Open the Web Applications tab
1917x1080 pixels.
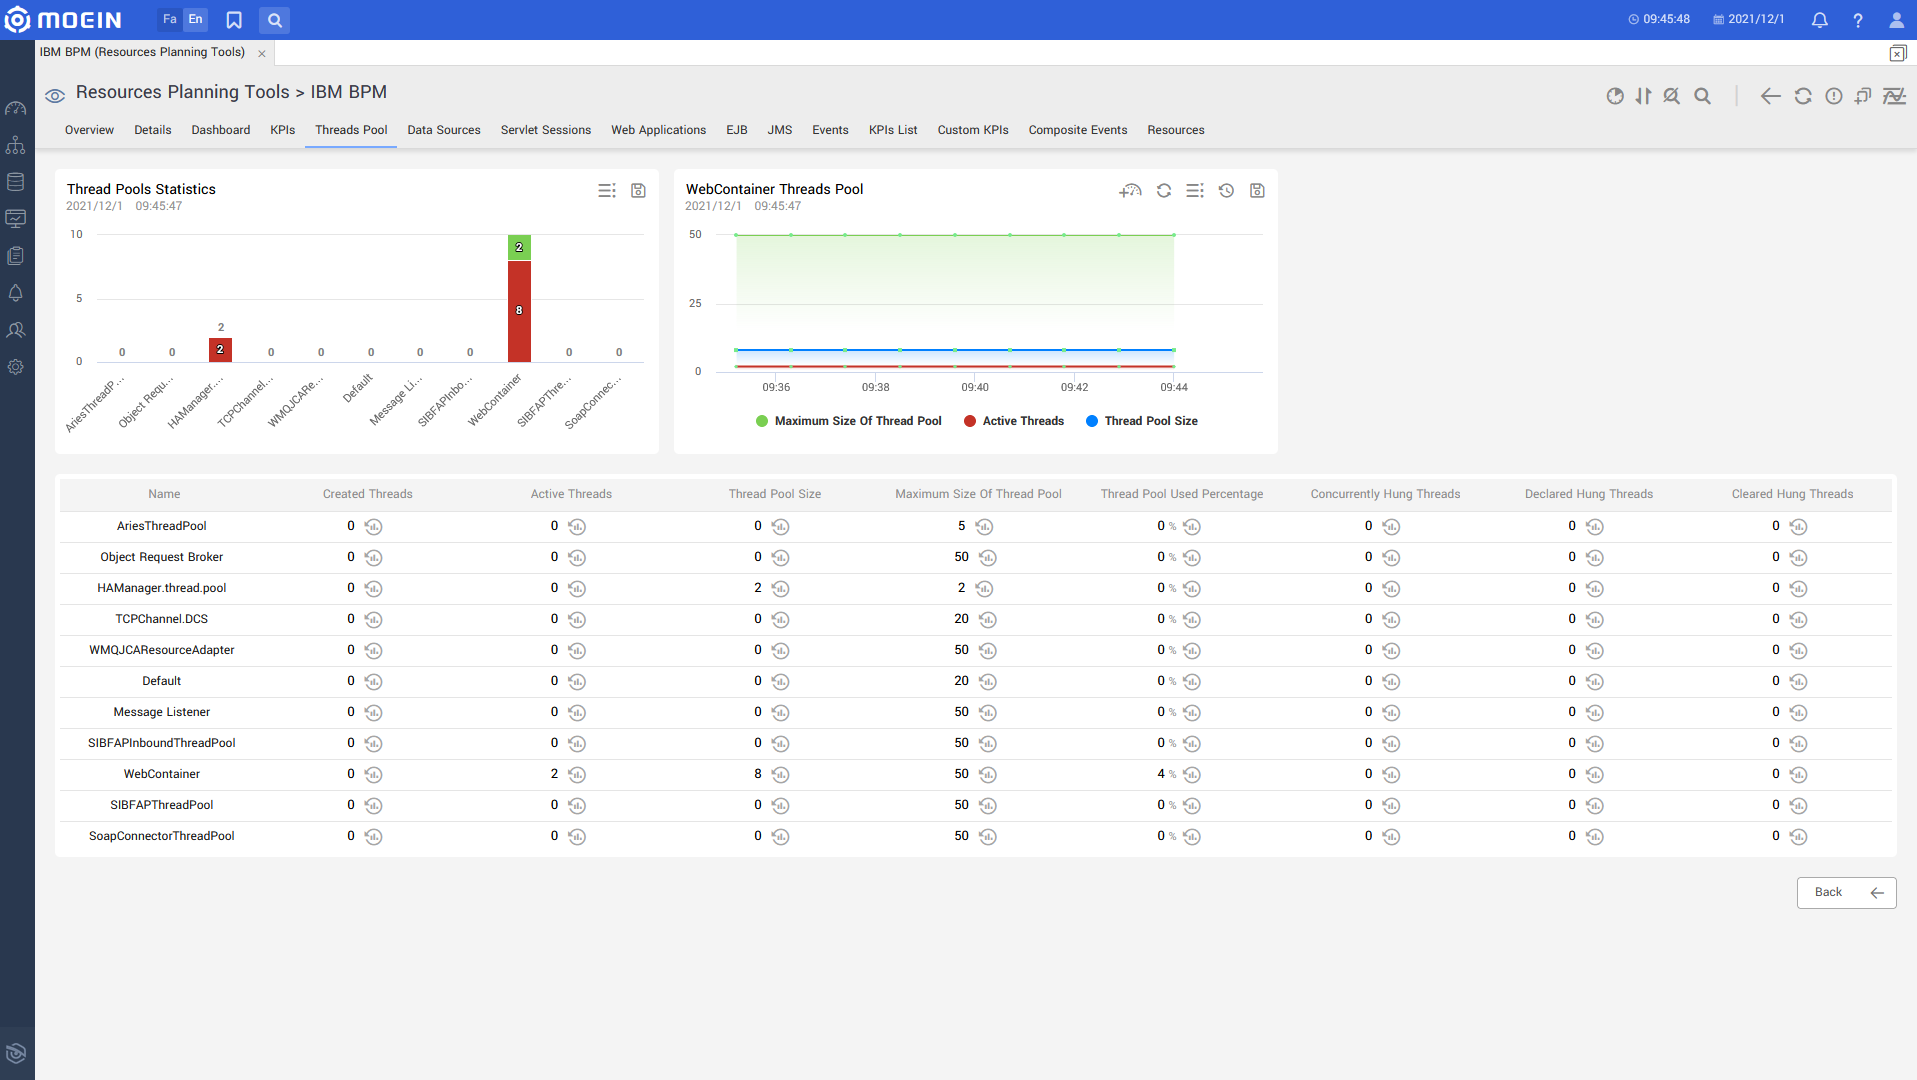[x=659, y=130]
